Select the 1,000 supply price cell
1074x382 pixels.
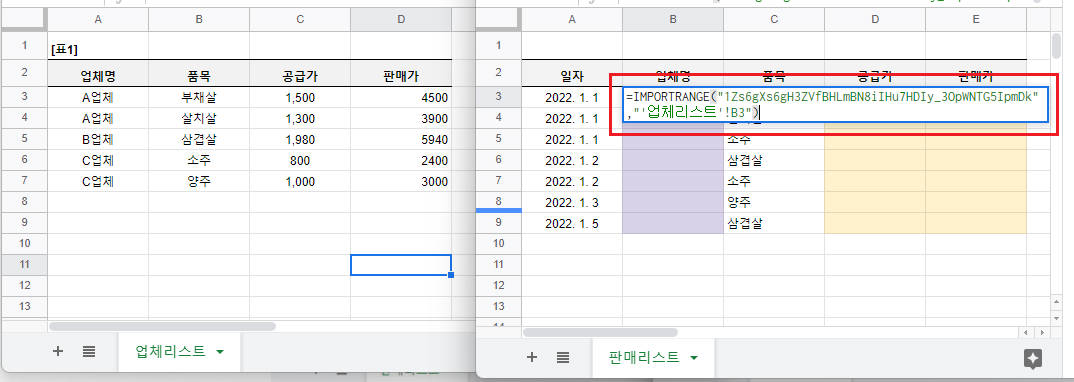point(300,181)
